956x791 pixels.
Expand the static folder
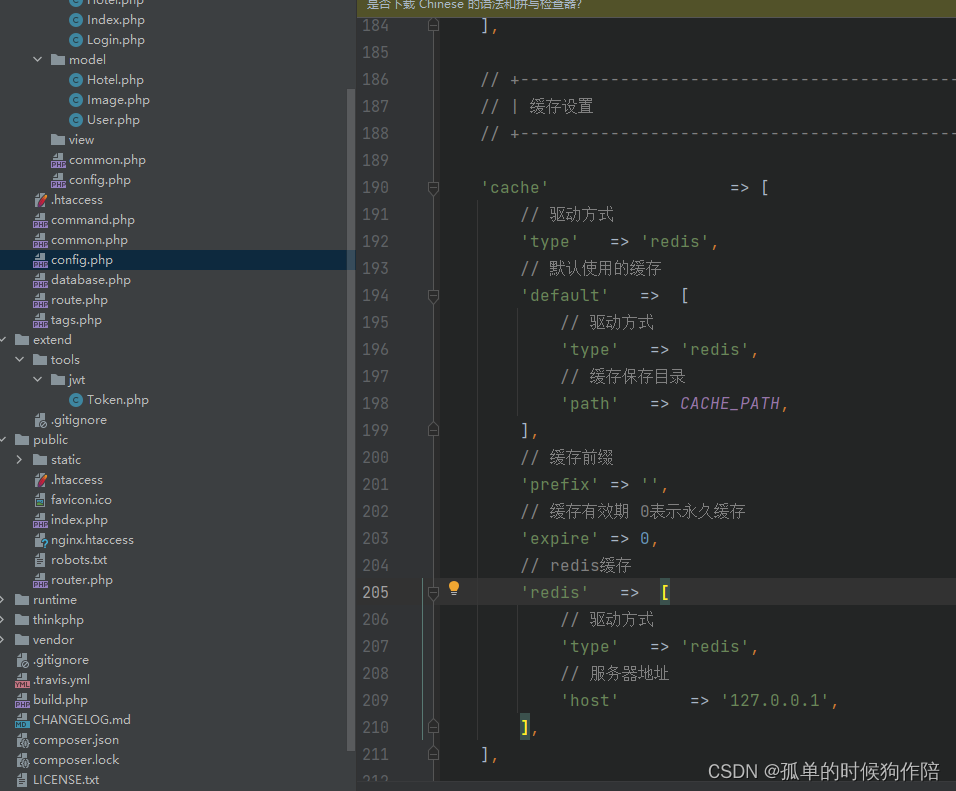pyautogui.click(x=20, y=459)
